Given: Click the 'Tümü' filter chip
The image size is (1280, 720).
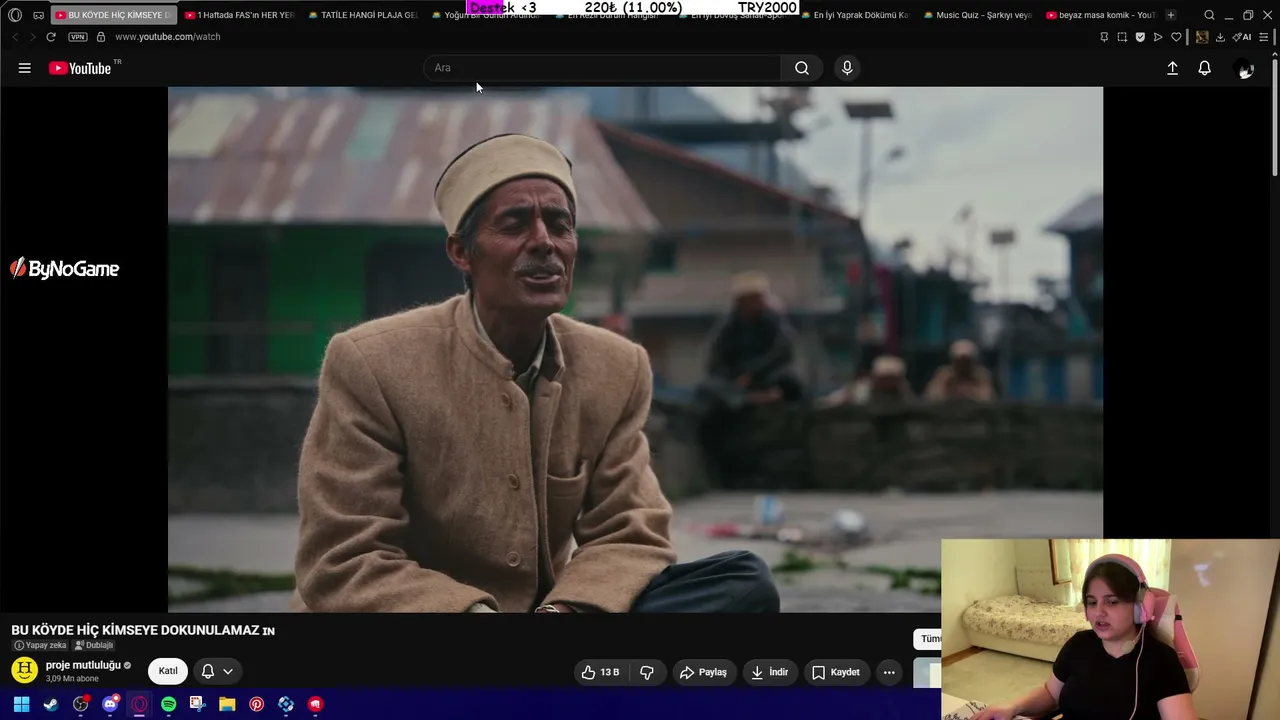Looking at the screenshot, I should [928, 639].
